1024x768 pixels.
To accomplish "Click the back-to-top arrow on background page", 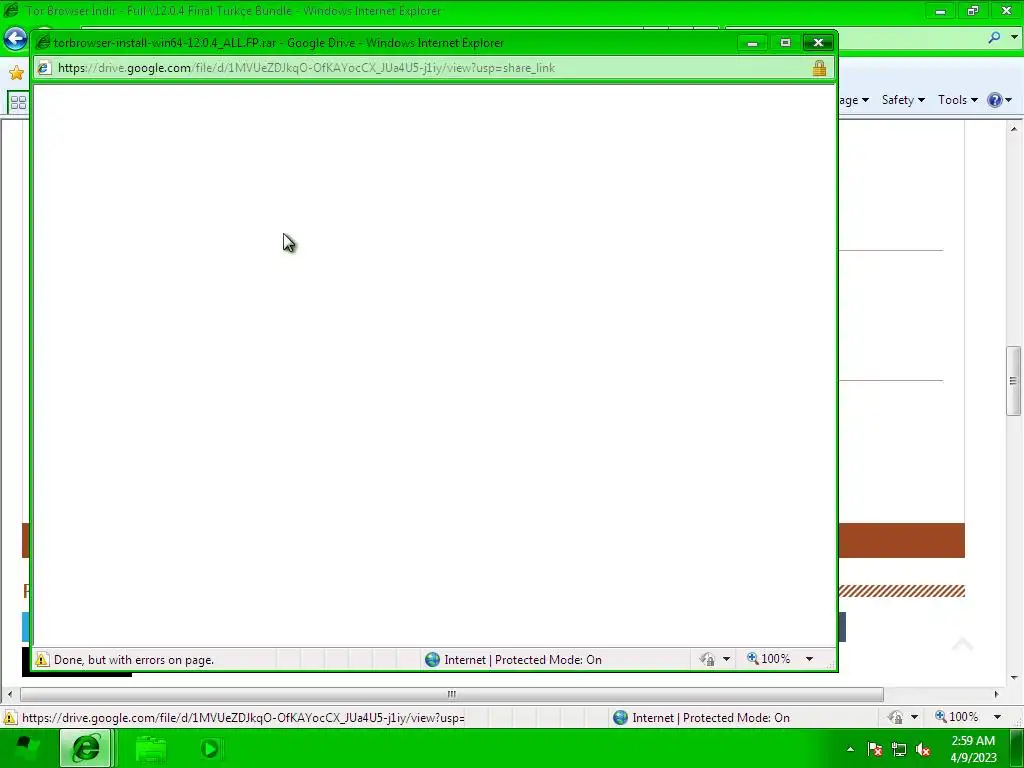I will [962, 645].
